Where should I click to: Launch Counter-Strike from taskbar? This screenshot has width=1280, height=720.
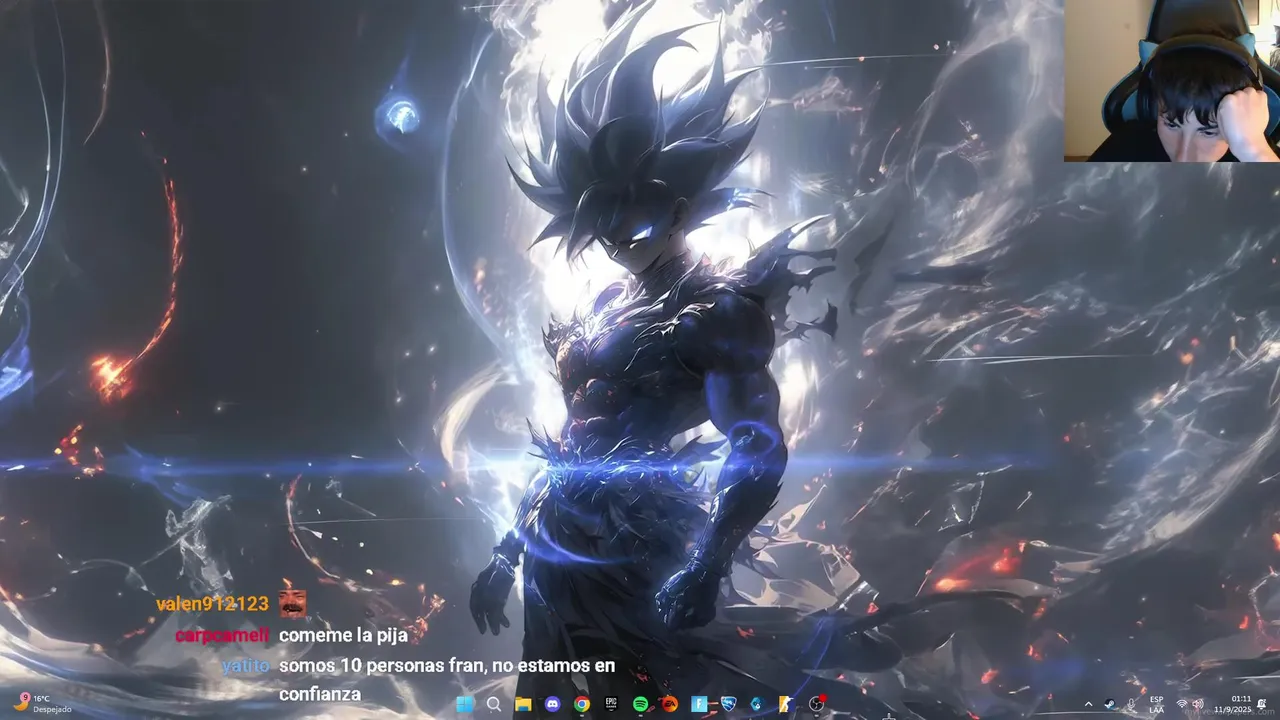[787, 704]
